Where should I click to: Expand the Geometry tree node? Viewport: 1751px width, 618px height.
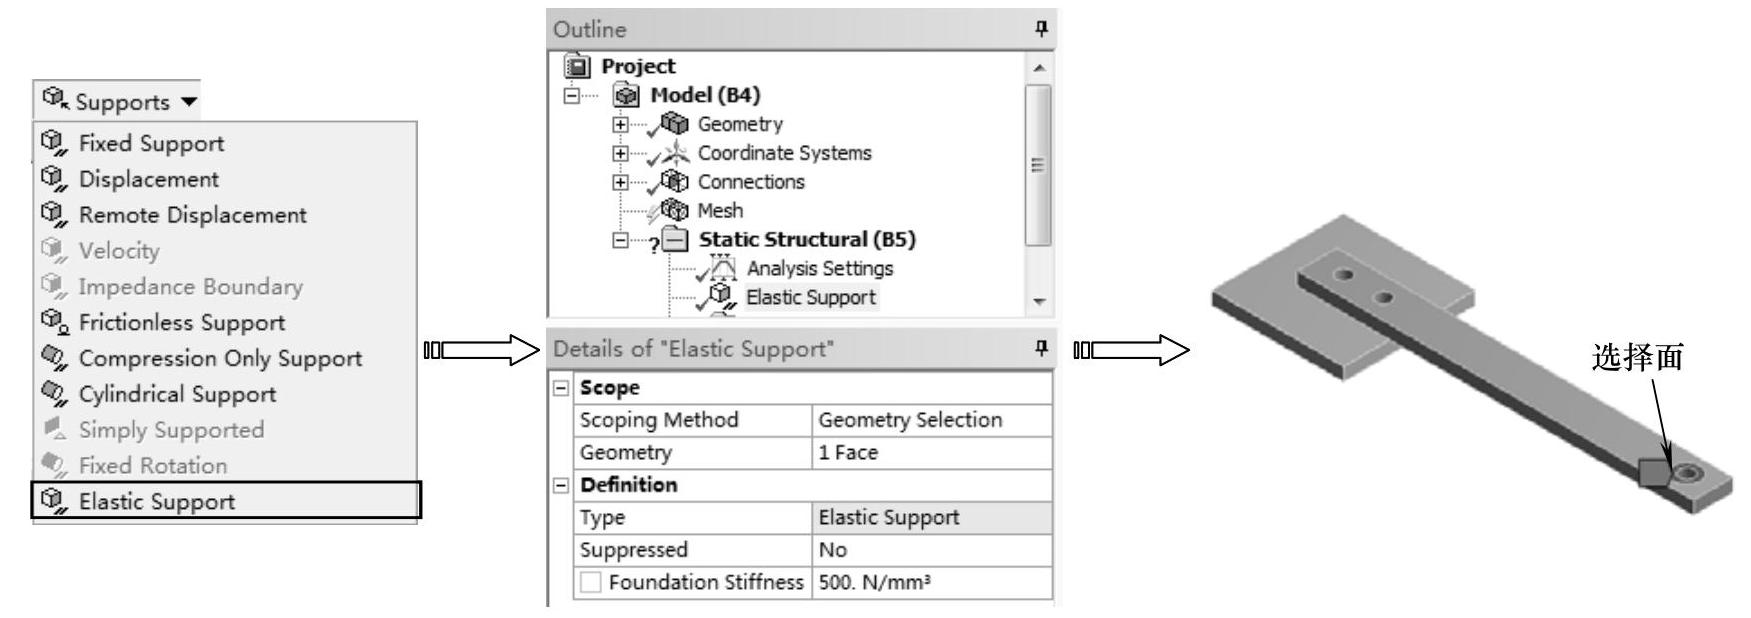[621, 125]
